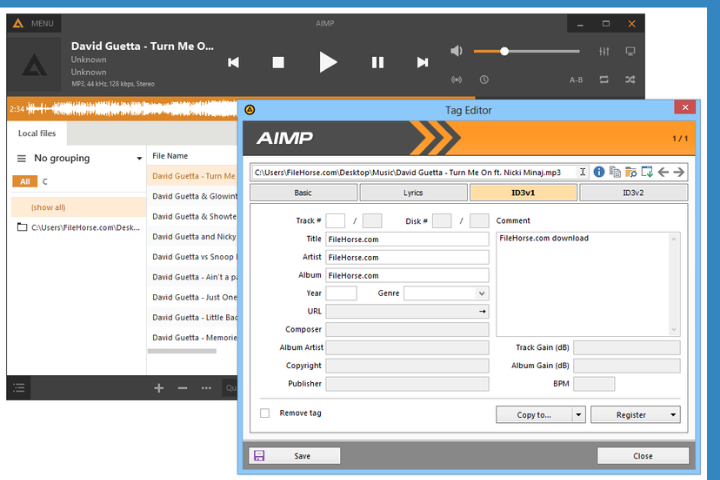Switch to the ID3v2 tab
The height and width of the screenshot is (480, 720).
[633, 193]
